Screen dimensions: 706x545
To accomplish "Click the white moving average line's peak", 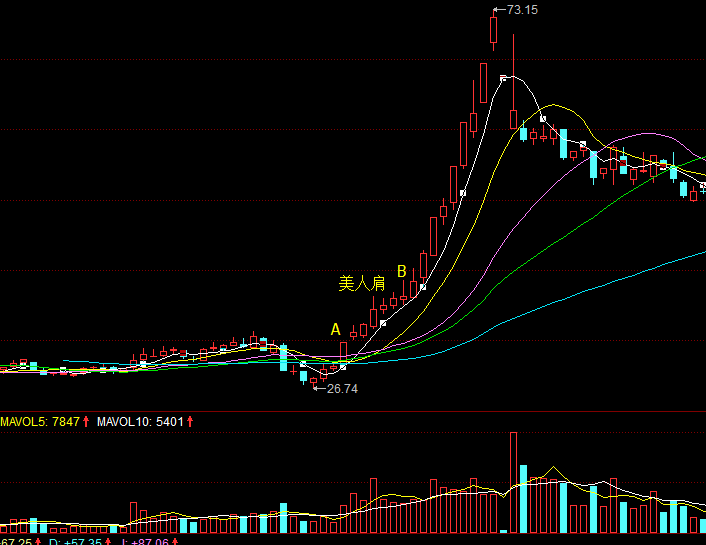I will pos(509,76).
